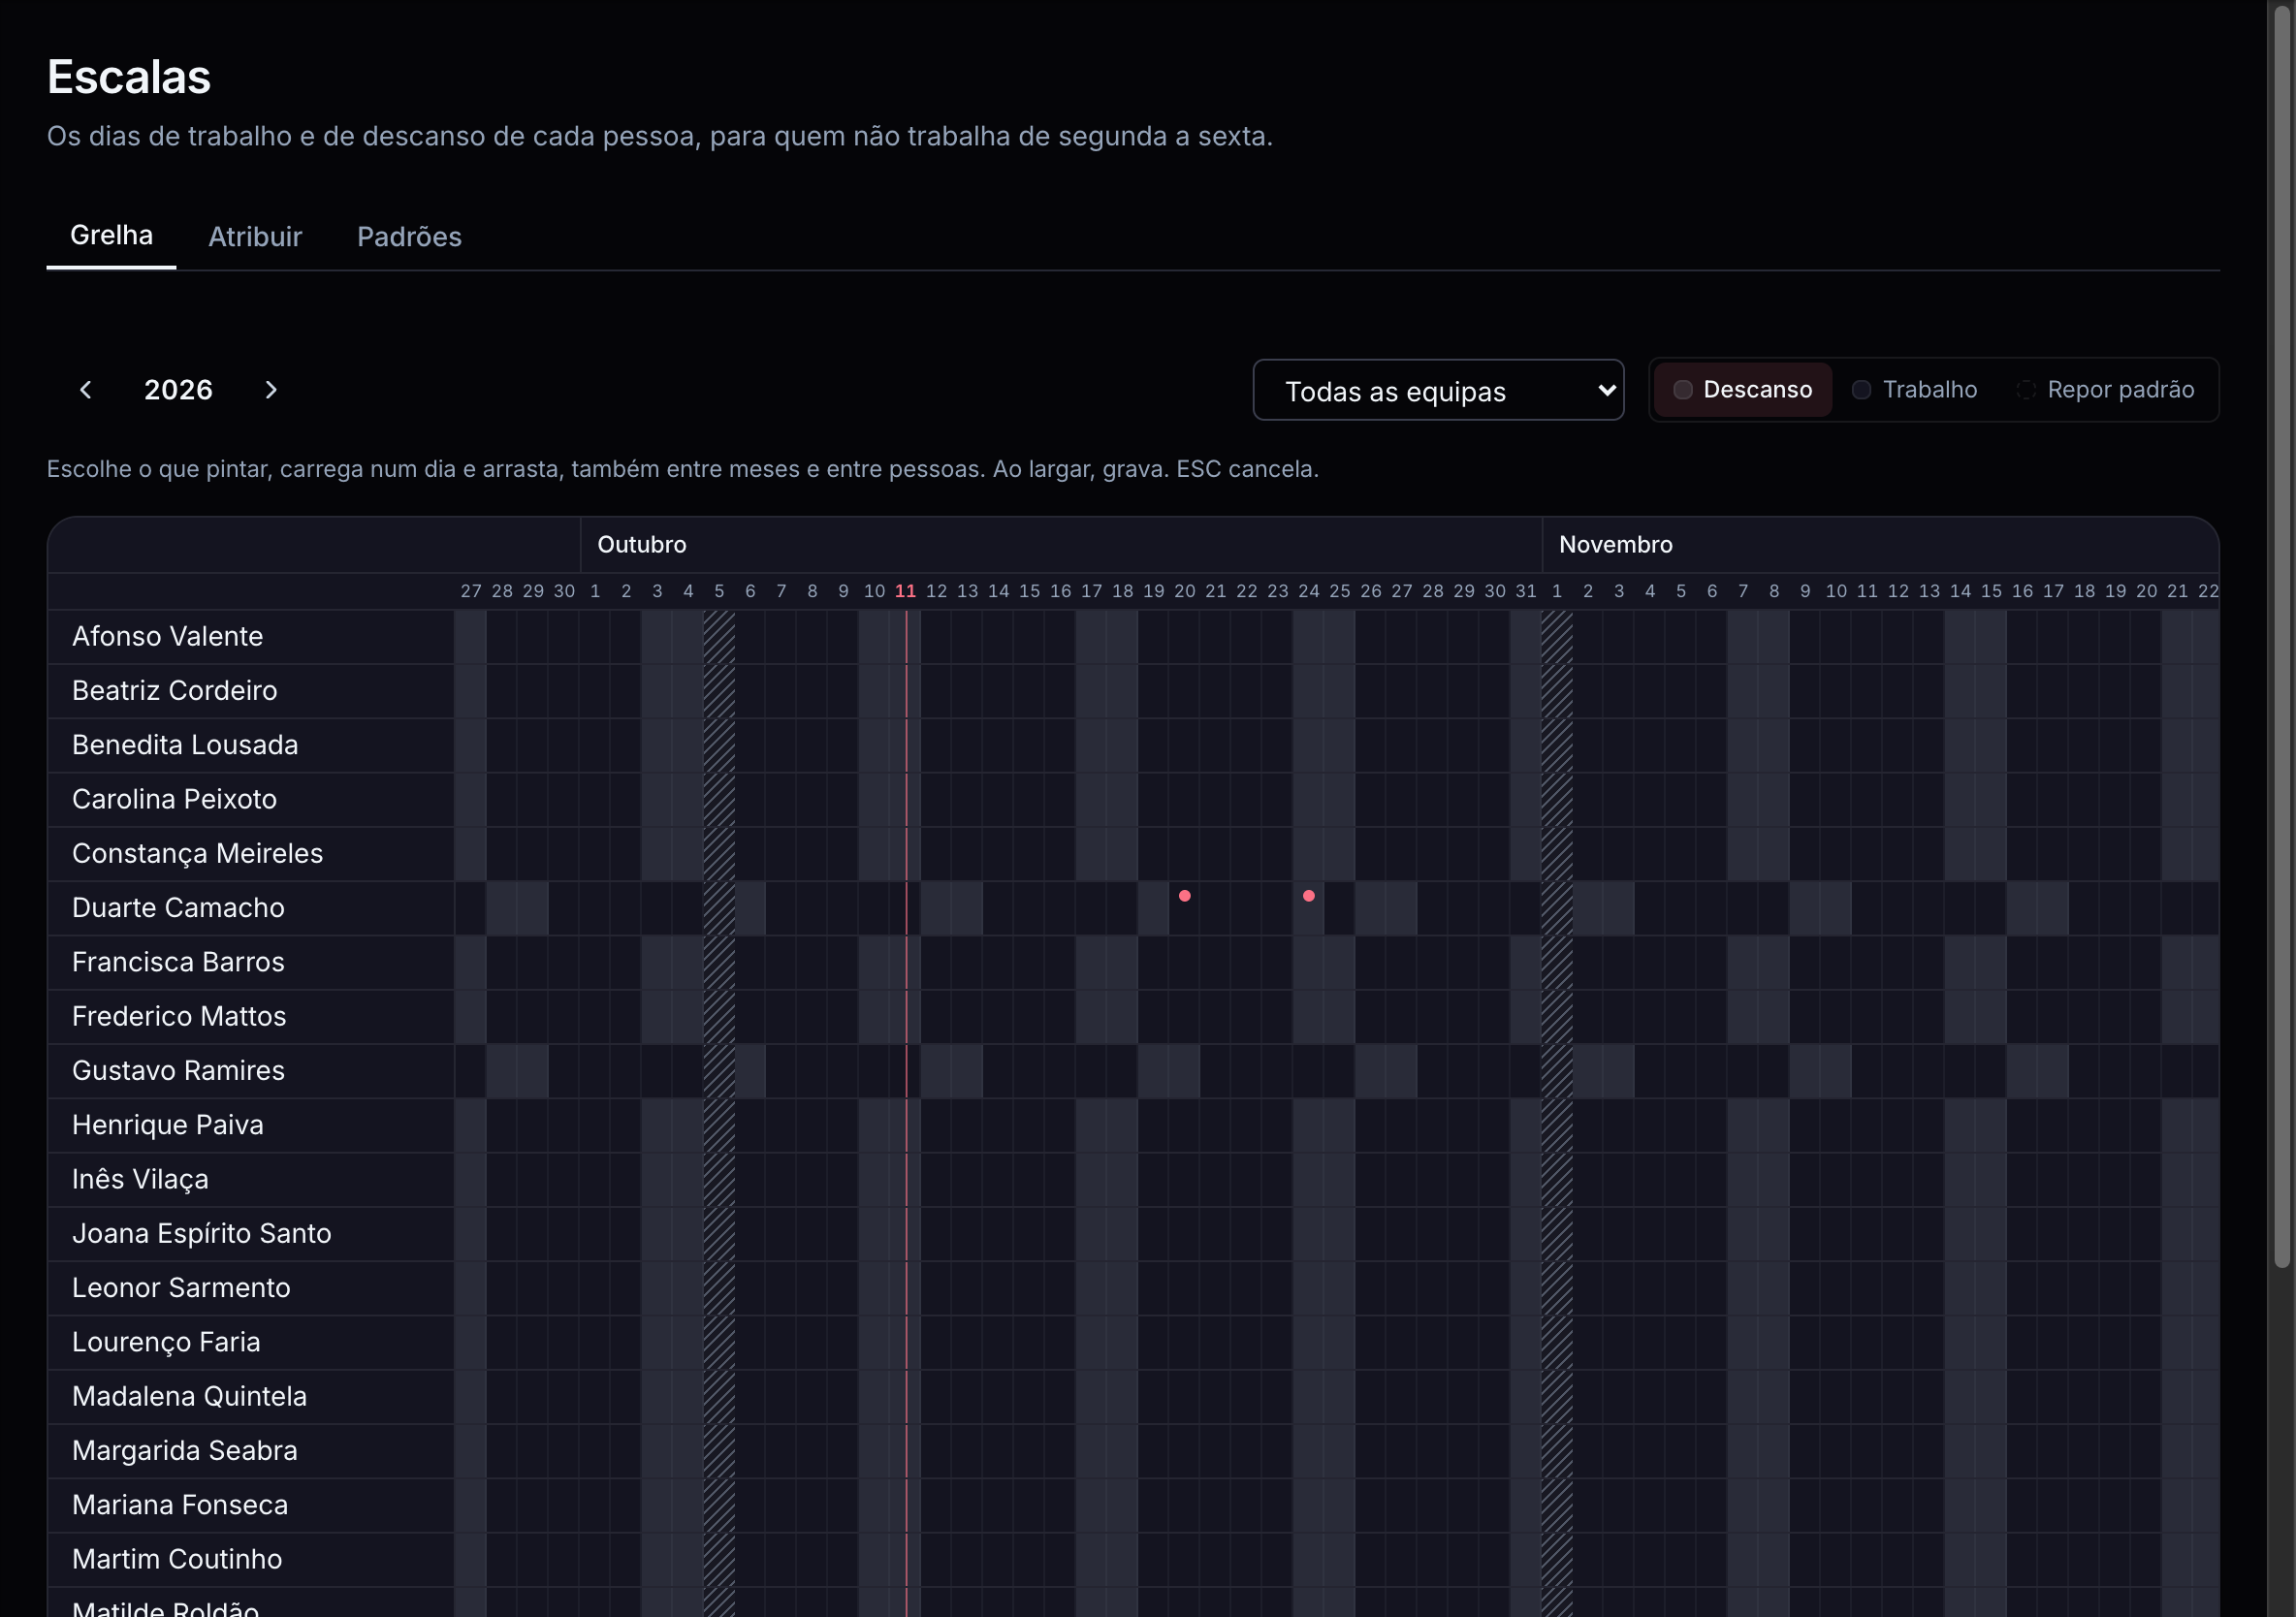Open the Todas as equipas dropdown

point(1438,390)
